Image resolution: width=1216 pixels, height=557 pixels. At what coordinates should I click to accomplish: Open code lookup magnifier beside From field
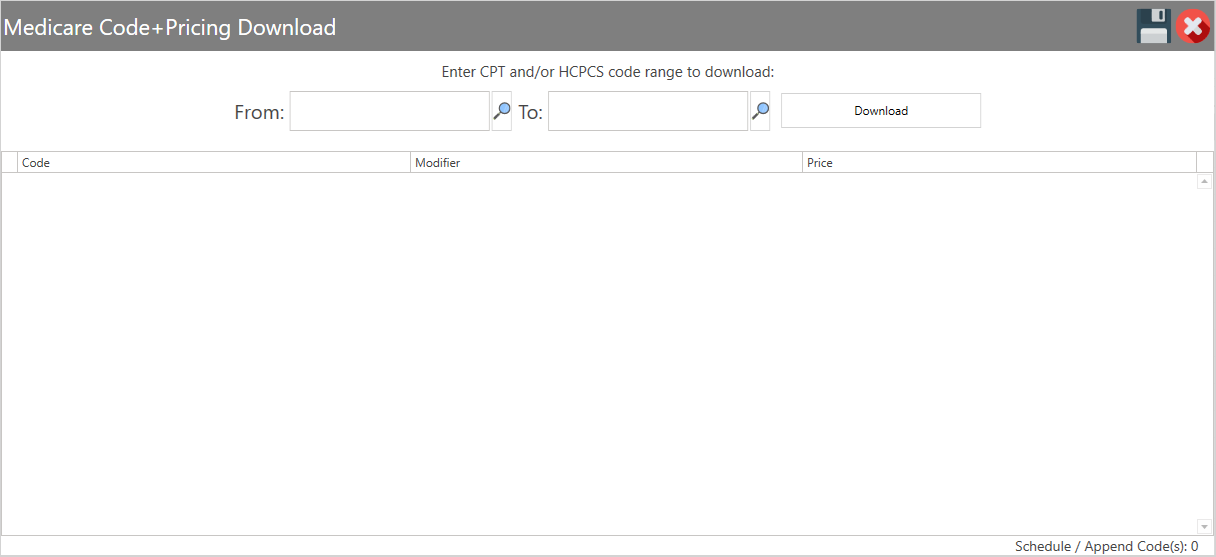coord(502,111)
